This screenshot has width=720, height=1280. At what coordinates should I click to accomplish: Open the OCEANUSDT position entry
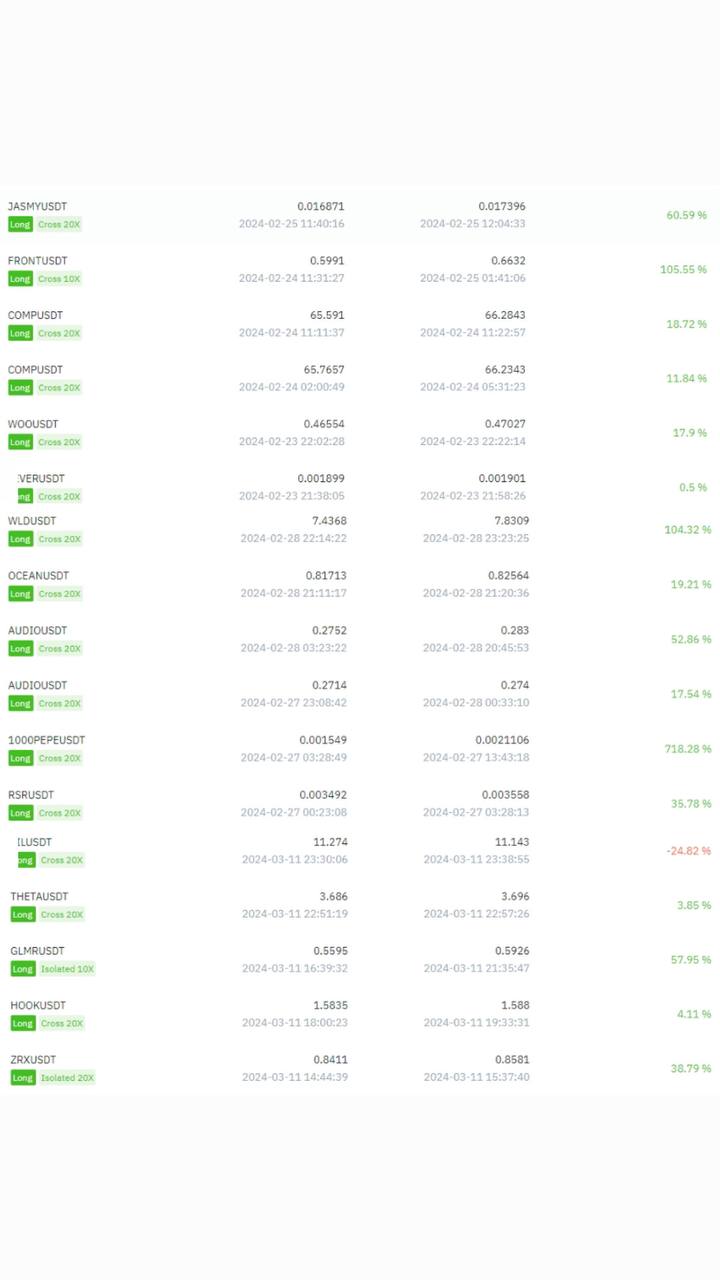pyautogui.click(x=360, y=584)
